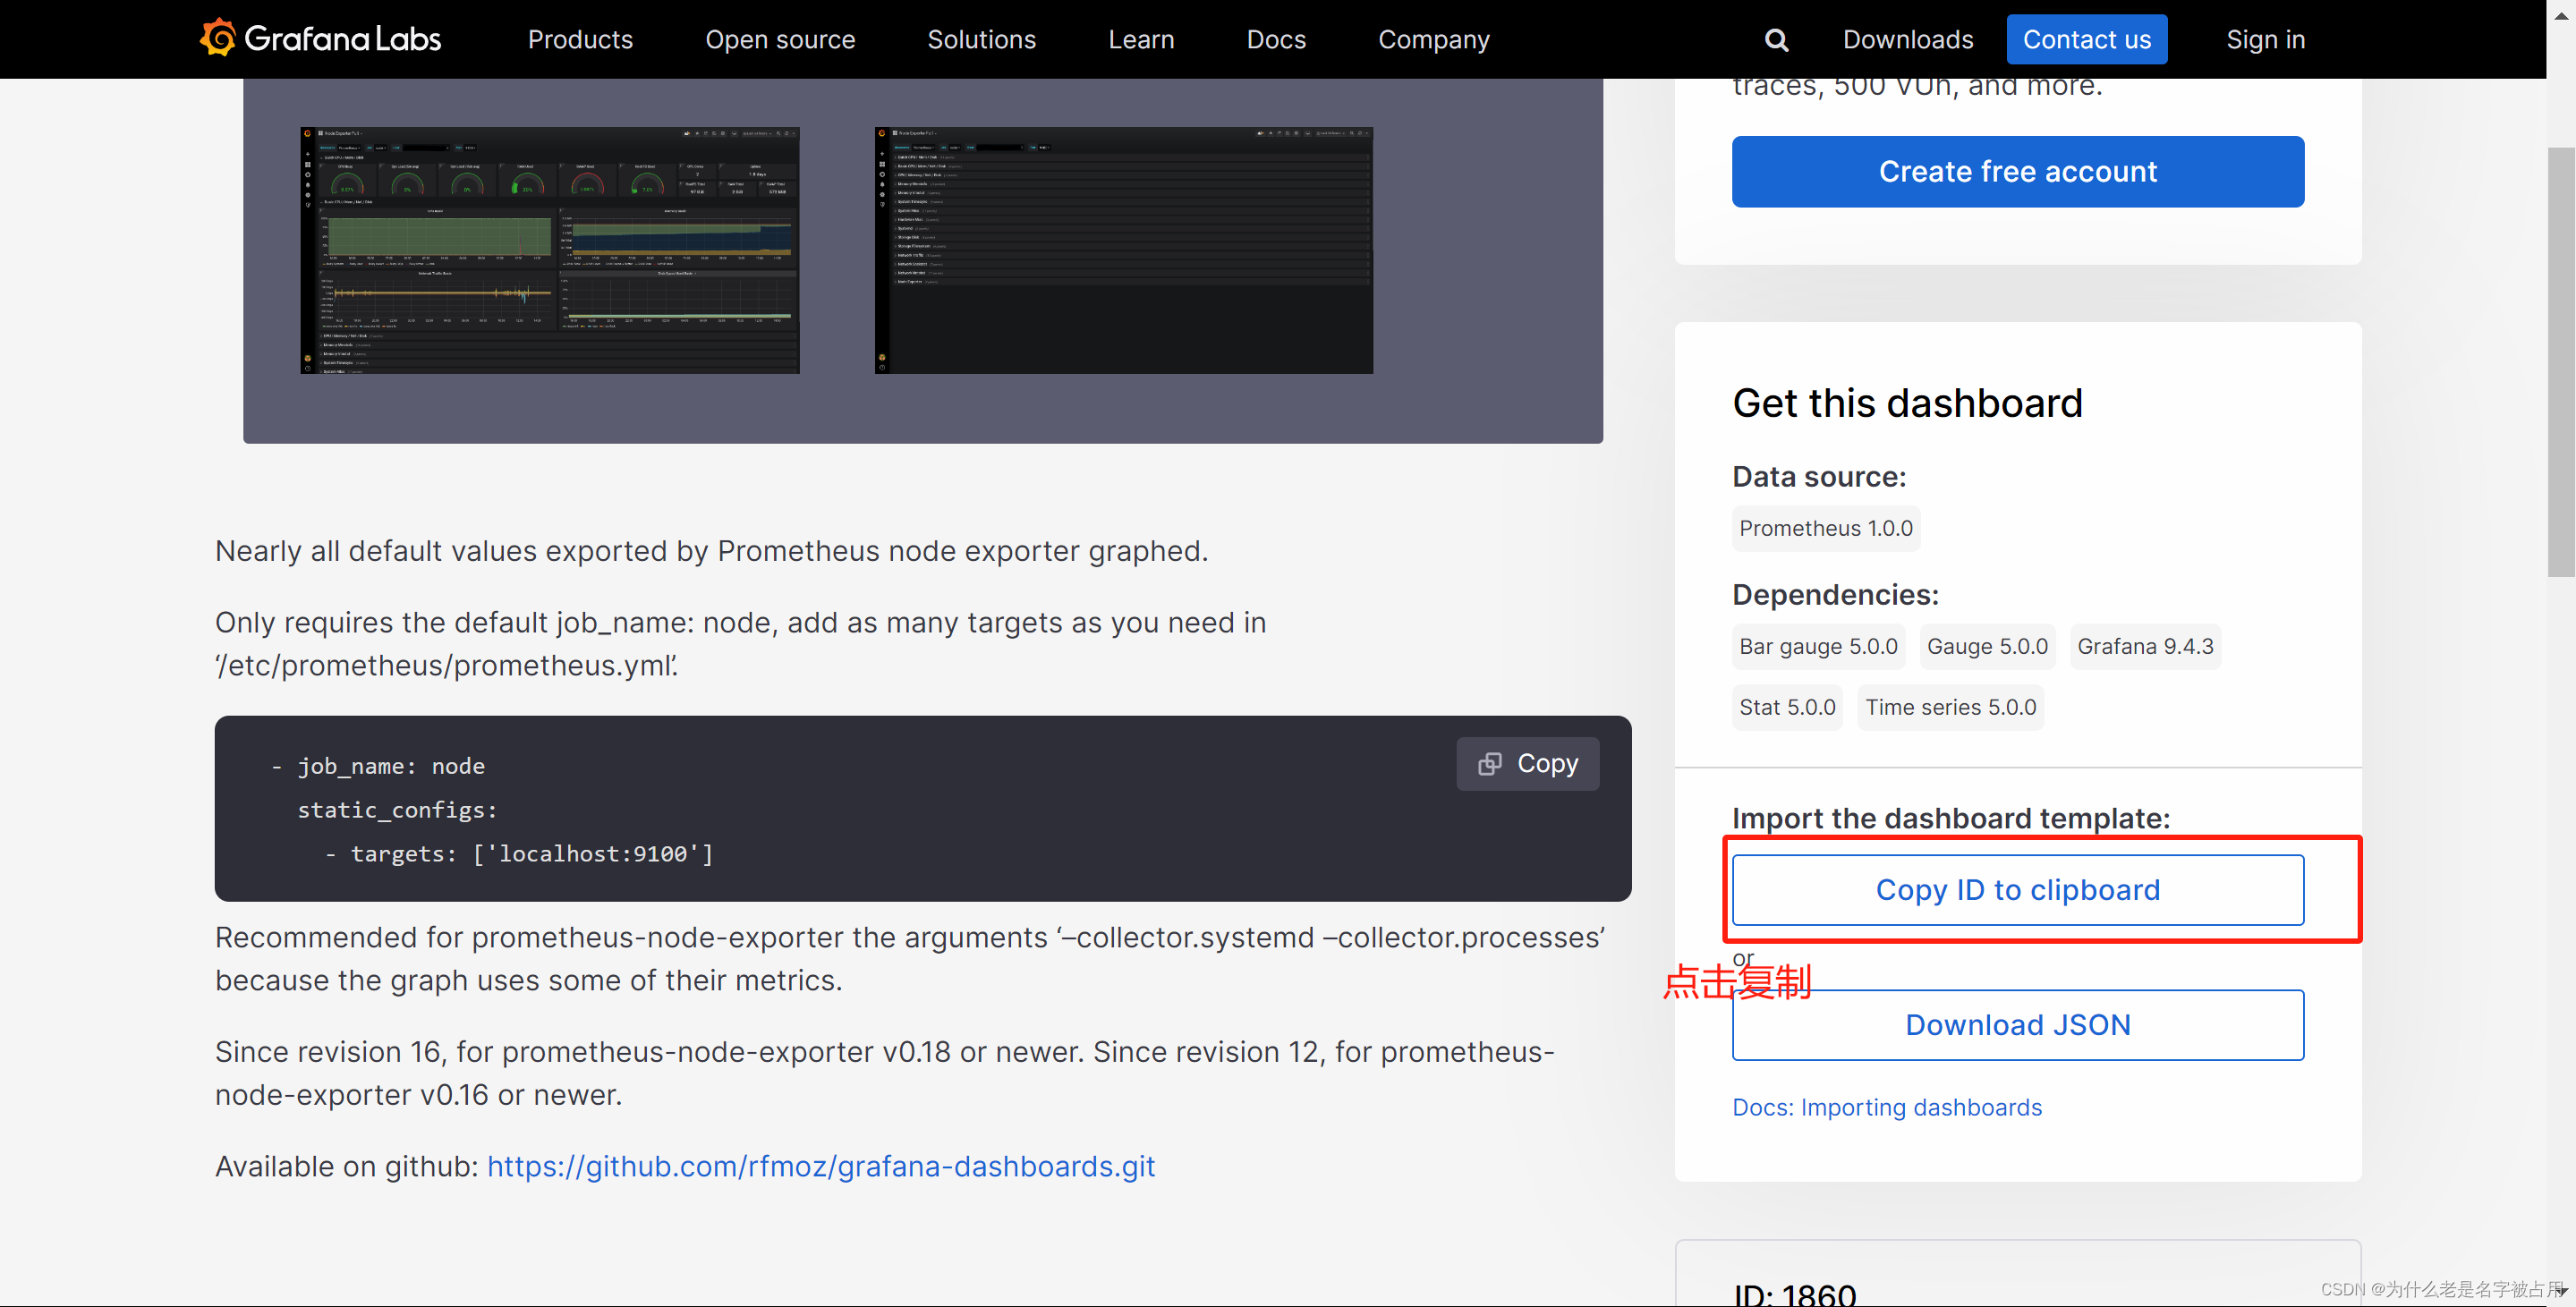
Task: Open the Products menu
Action: point(580,39)
